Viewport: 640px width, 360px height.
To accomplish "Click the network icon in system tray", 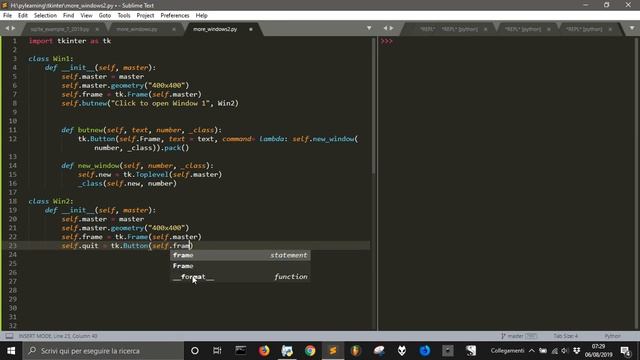I will click(554, 351).
